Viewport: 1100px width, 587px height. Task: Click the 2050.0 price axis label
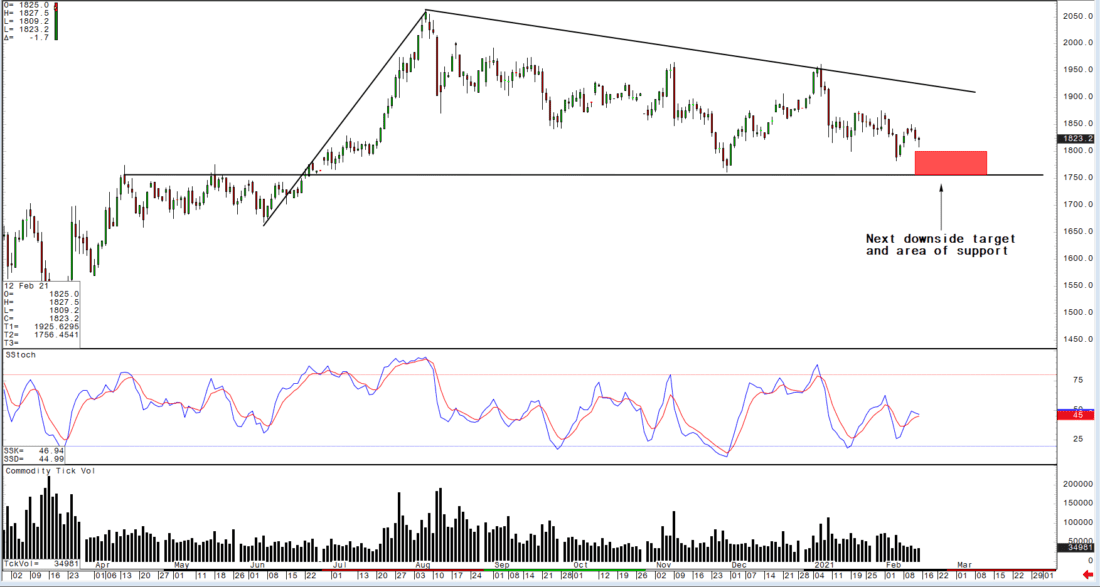(x=1077, y=15)
